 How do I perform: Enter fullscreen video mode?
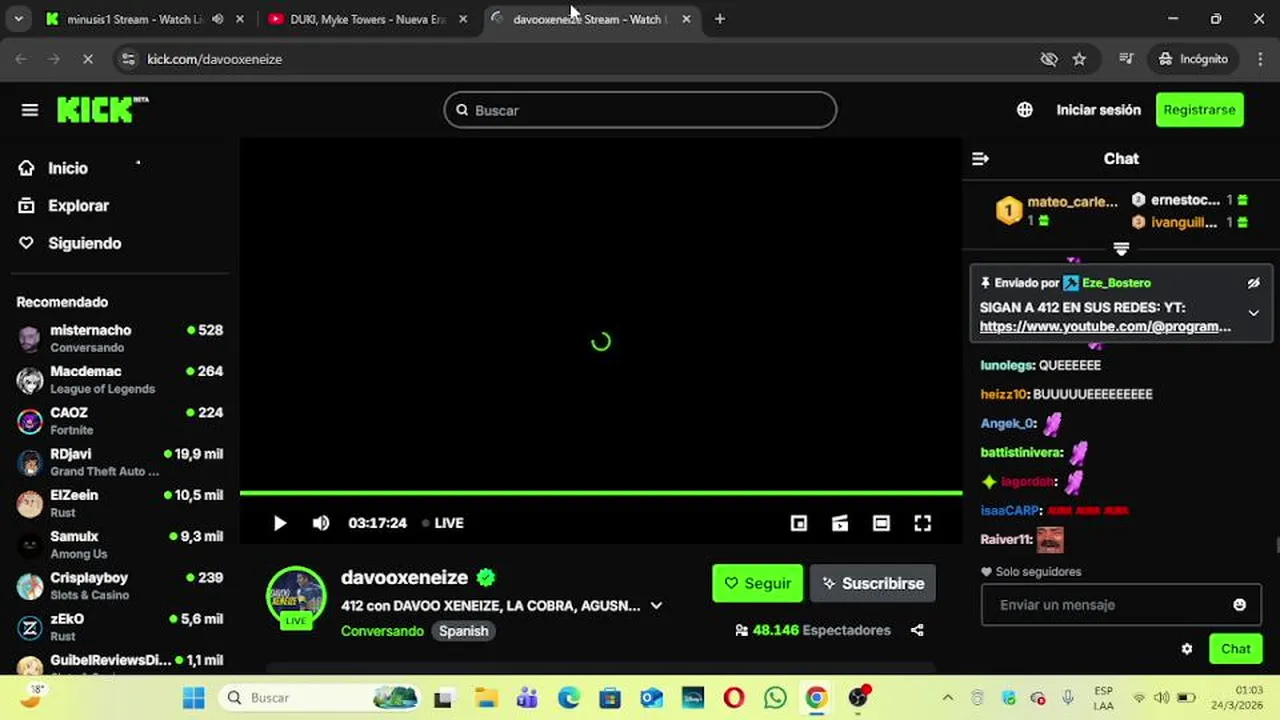pyautogui.click(x=923, y=523)
